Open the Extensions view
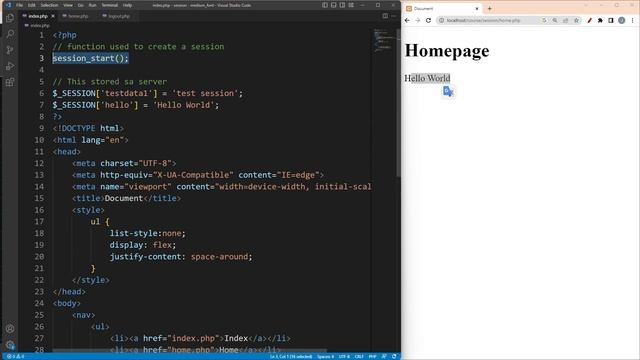The width and height of the screenshot is (640, 360). coord(10,82)
